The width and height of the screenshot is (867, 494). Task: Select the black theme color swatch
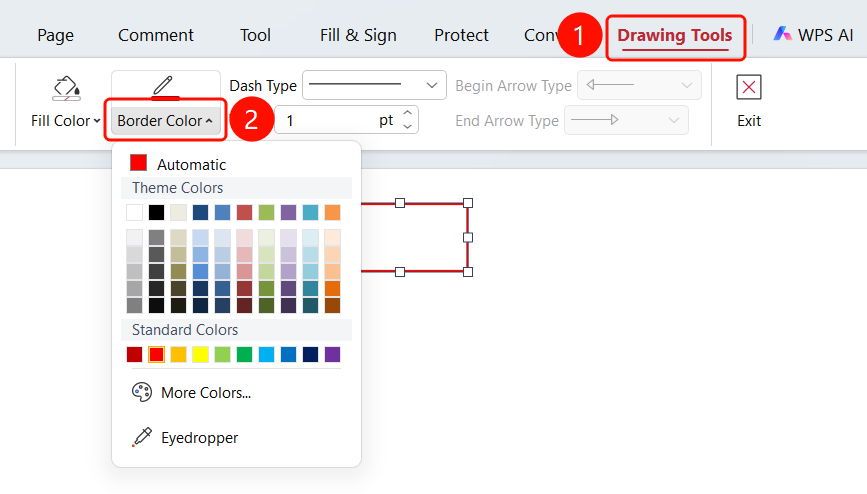click(x=156, y=212)
